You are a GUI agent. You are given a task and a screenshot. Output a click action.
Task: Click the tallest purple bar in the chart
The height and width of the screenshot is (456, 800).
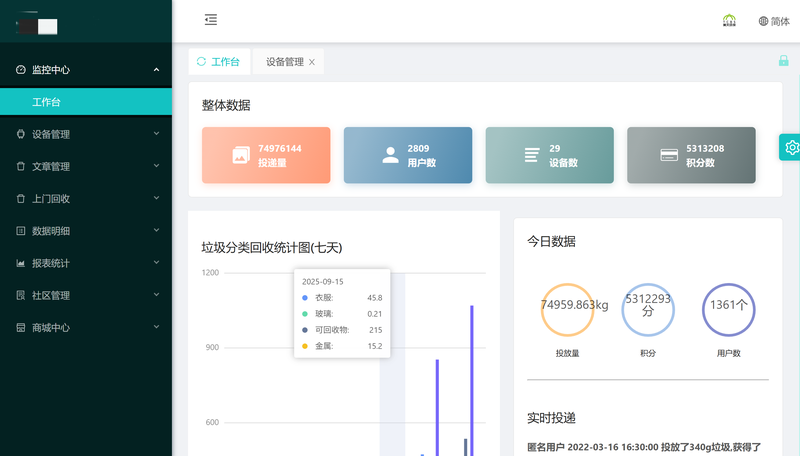pos(472,381)
